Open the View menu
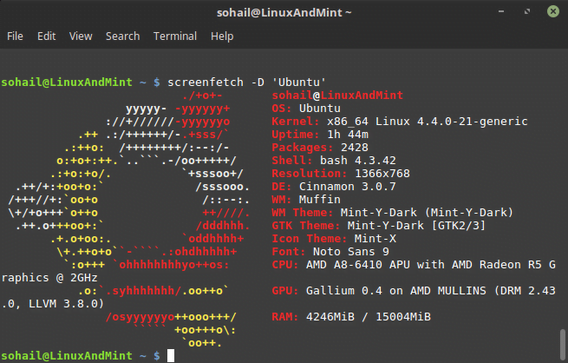 click(81, 36)
